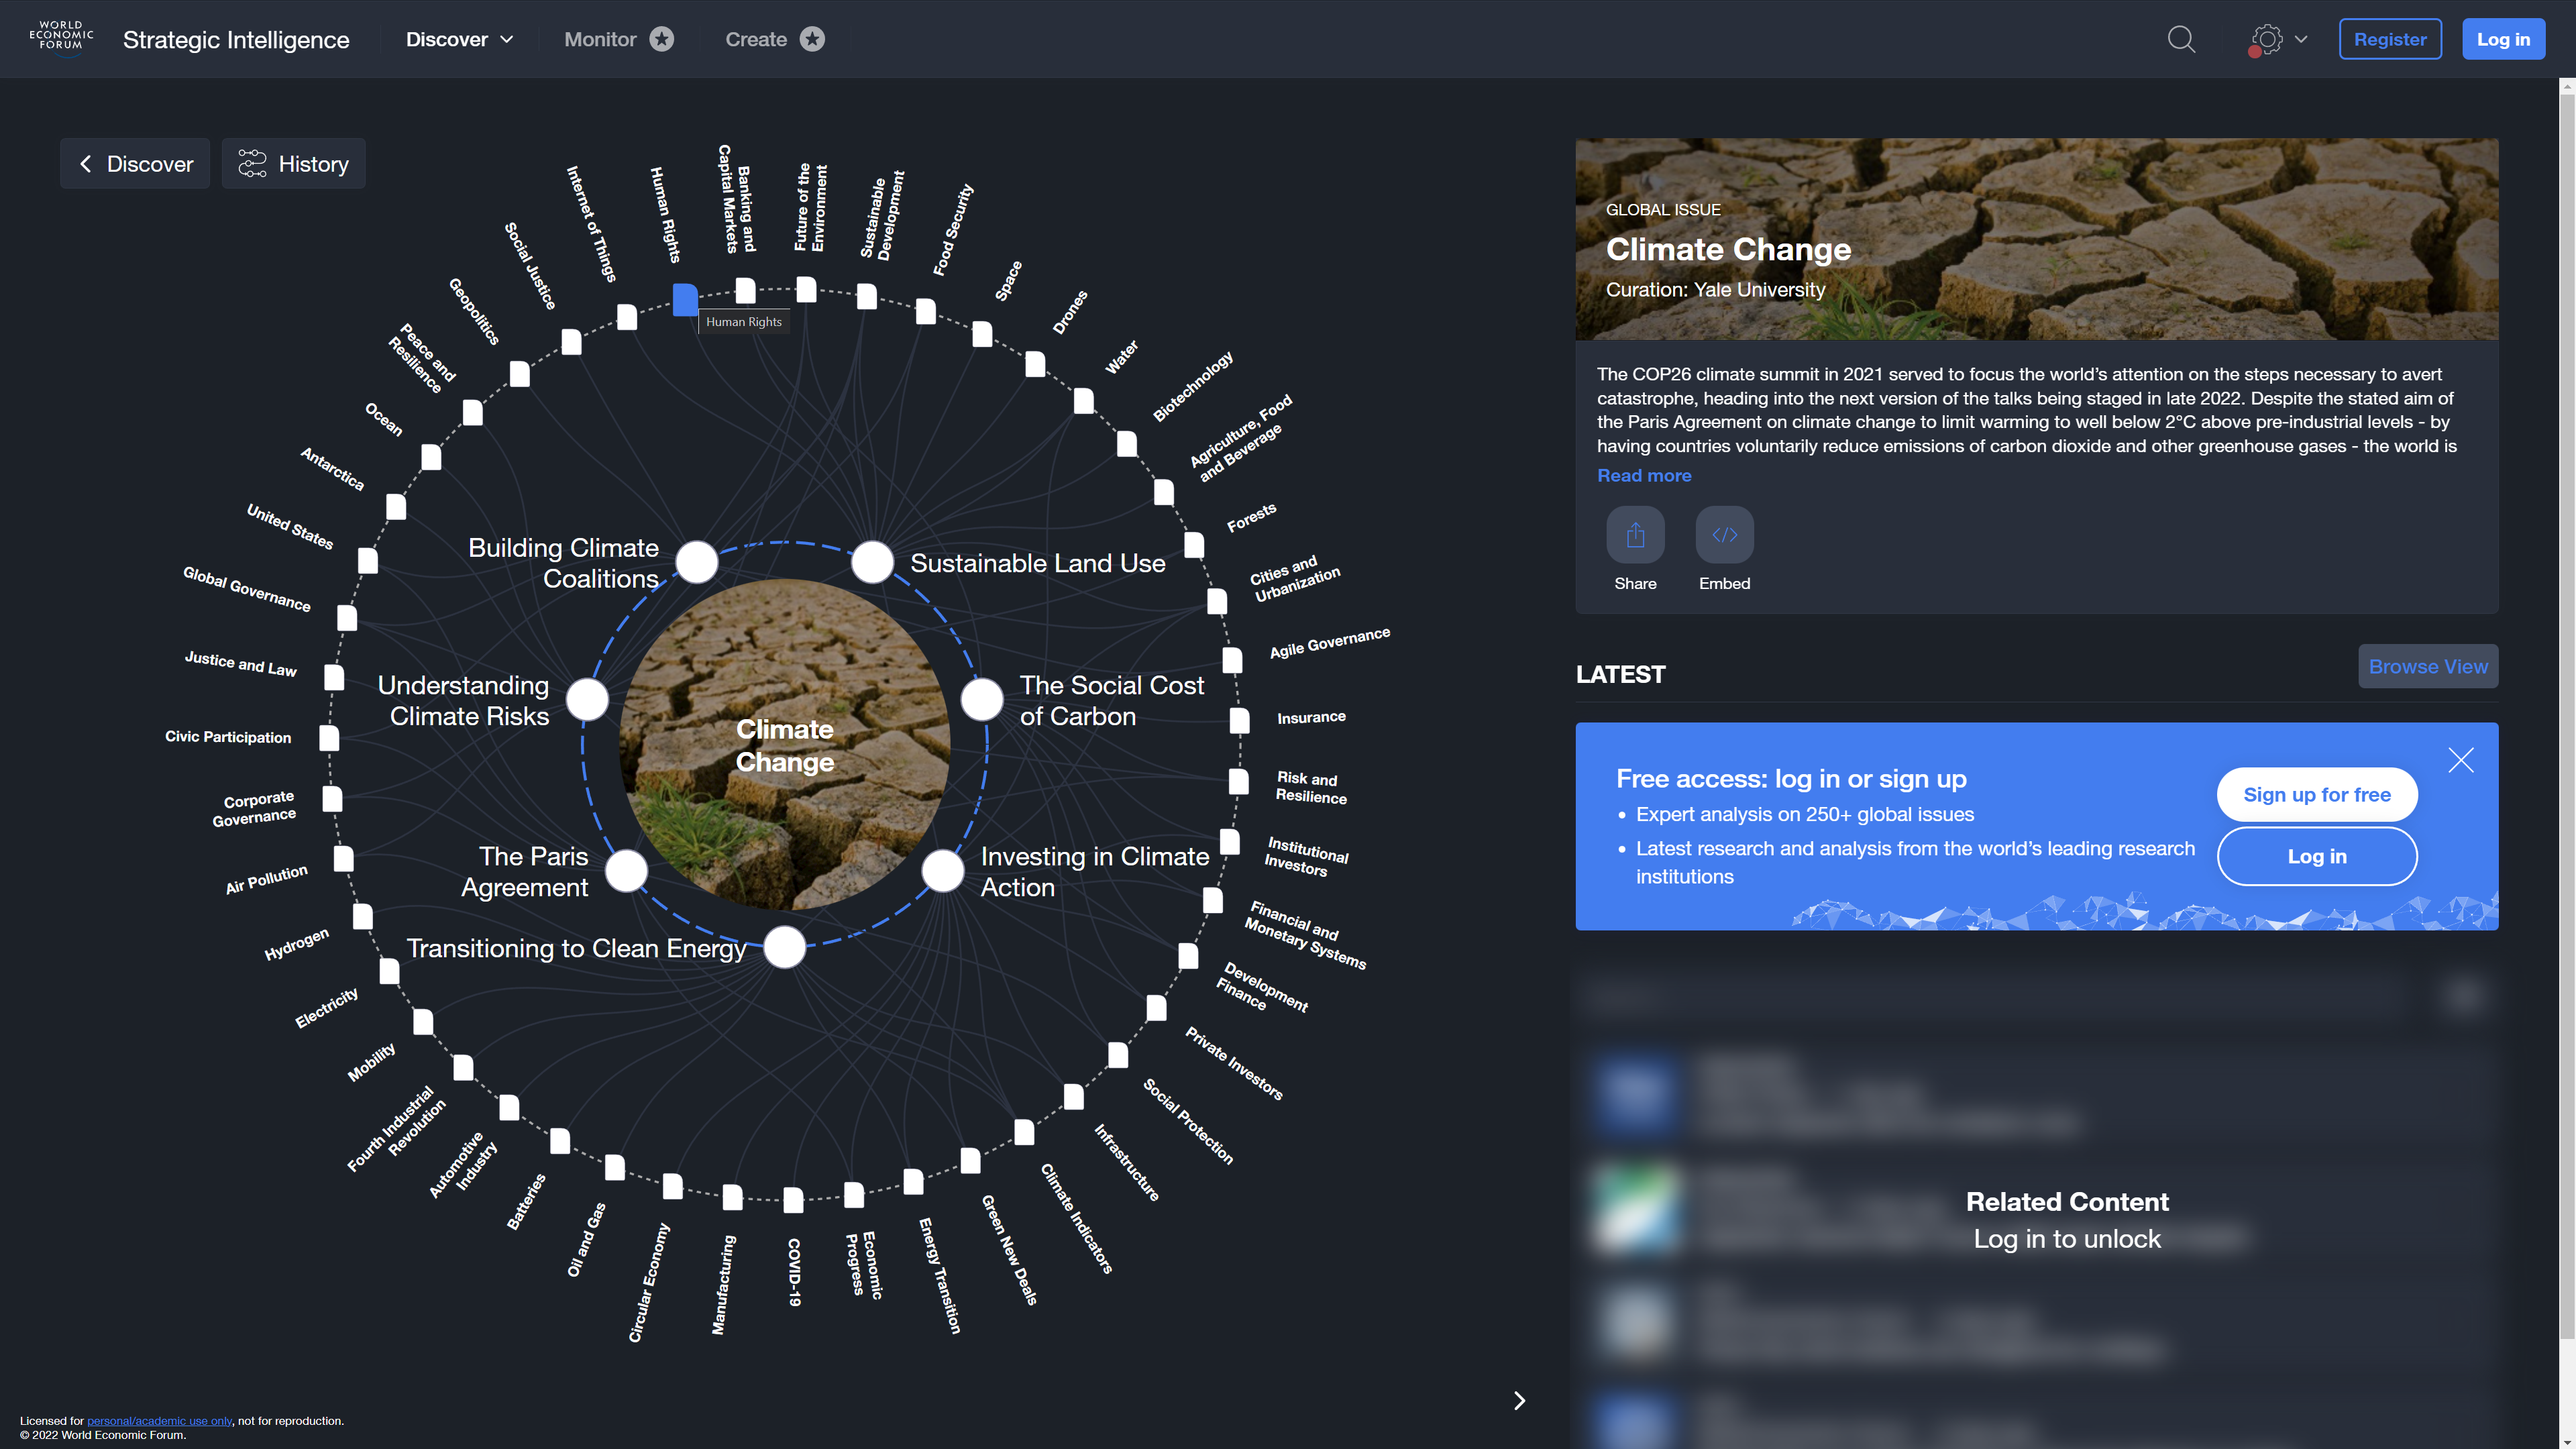This screenshot has height=1449, width=2576.
Task: Click the Embed code icon button
Action: (x=1724, y=535)
